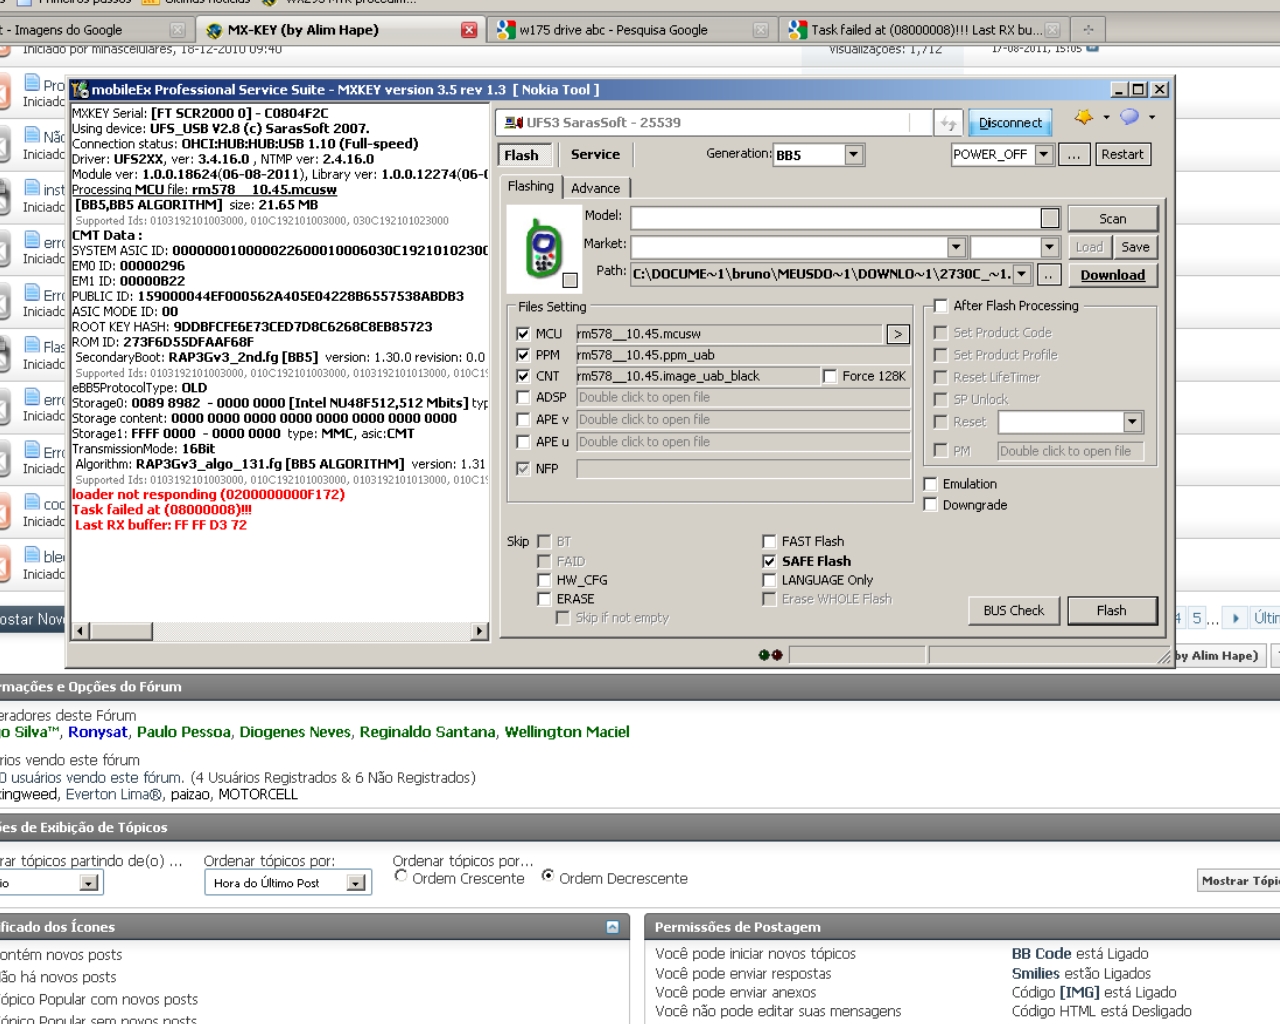The width and height of the screenshot is (1280, 1024).
Task: Open the star icon dropdown arrow
Action: [x=1106, y=118]
